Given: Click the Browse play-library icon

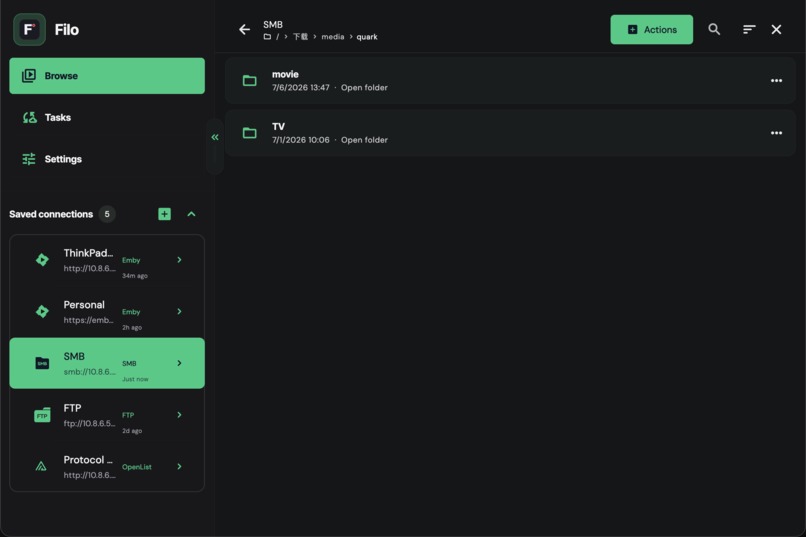Looking at the screenshot, I should (x=29, y=76).
